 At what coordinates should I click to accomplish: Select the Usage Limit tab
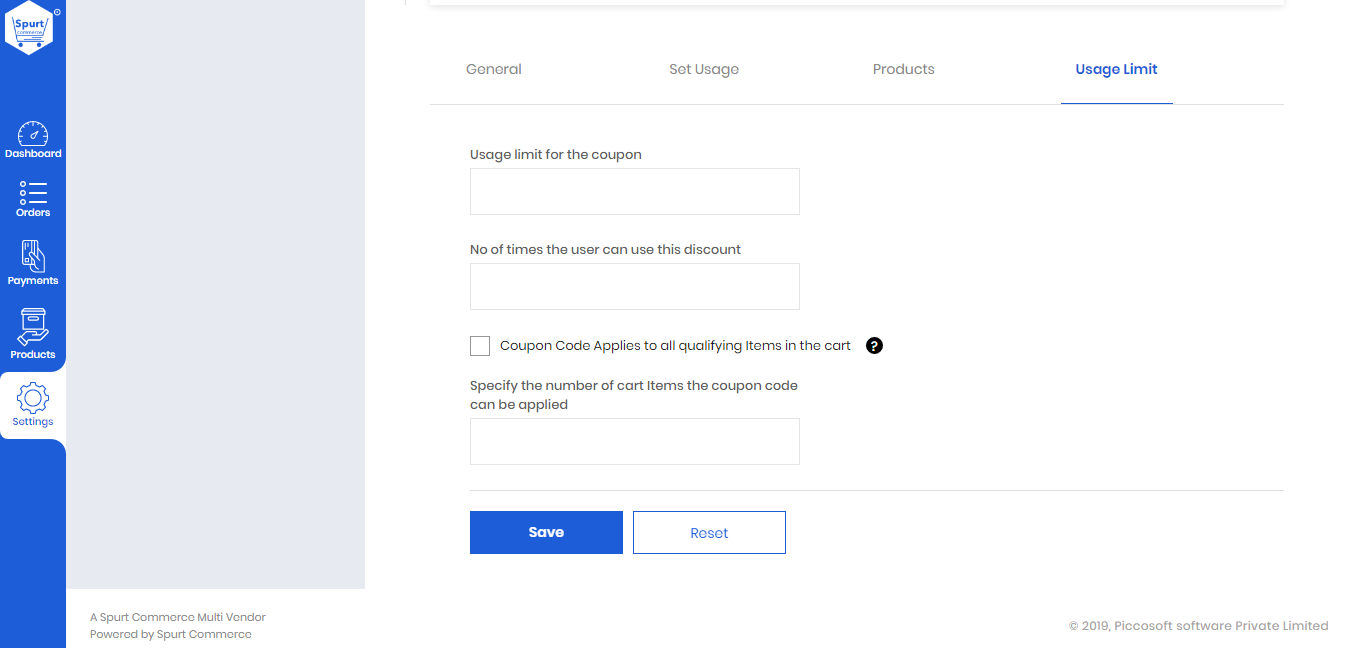[x=1116, y=69]
